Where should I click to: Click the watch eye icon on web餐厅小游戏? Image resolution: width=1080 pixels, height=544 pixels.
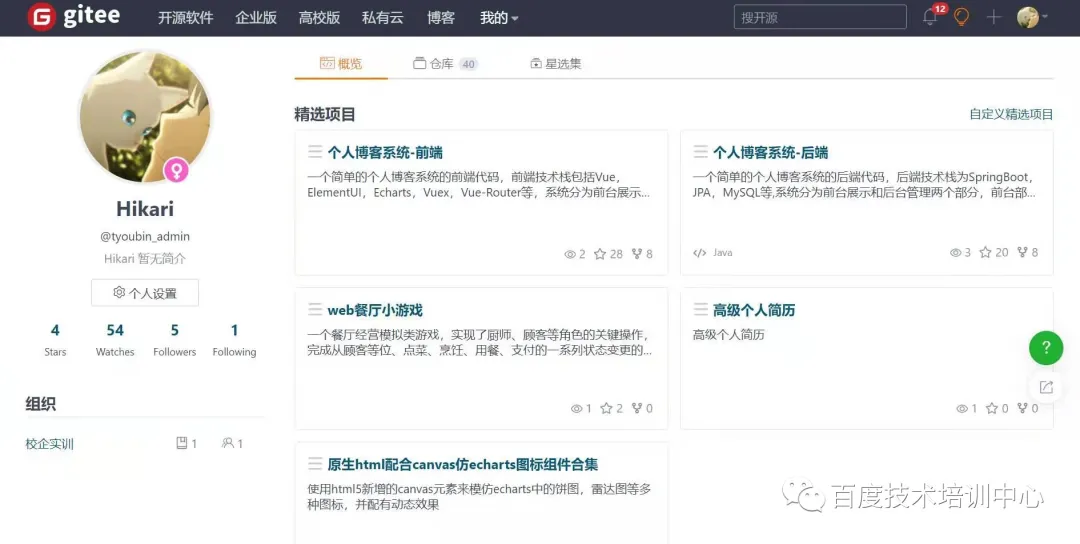(x=577, y=408)
